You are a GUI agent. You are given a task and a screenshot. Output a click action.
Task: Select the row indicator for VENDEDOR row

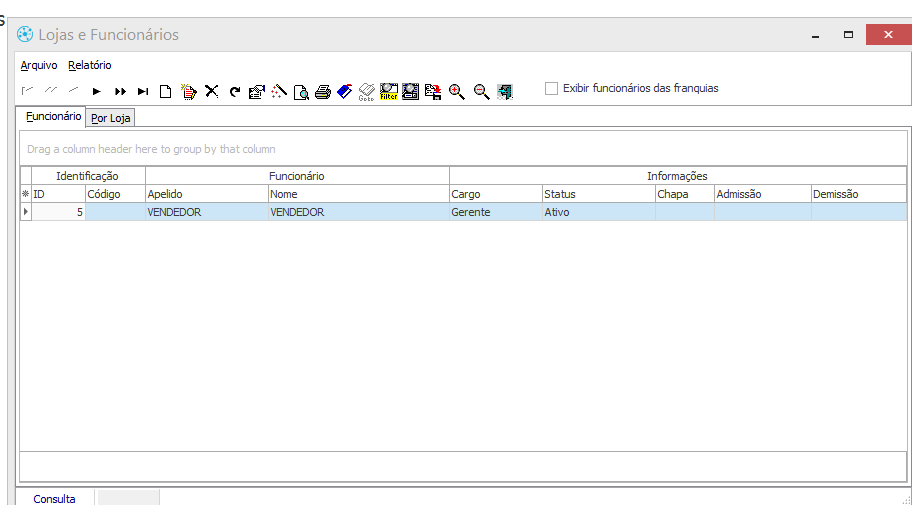(26, 212)
